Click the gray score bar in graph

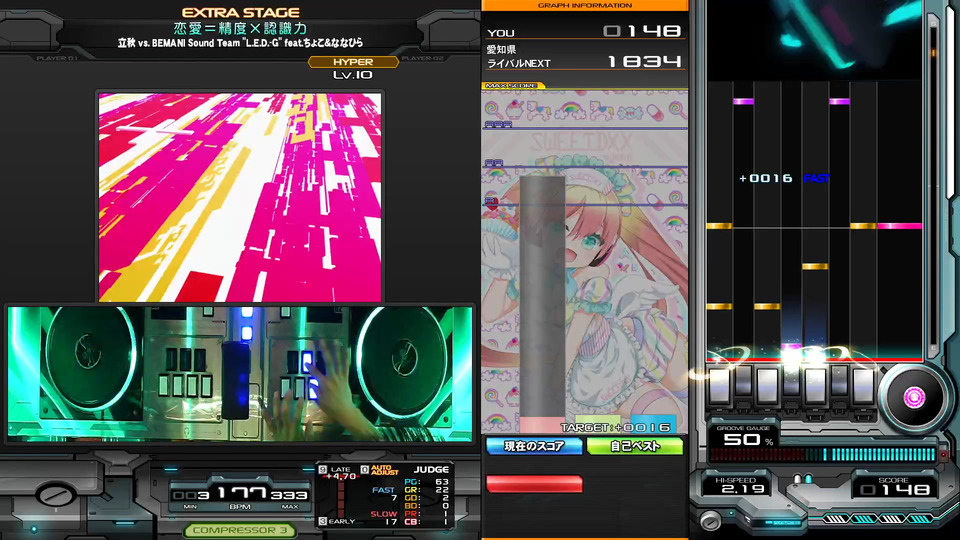(x=542, y=296)
